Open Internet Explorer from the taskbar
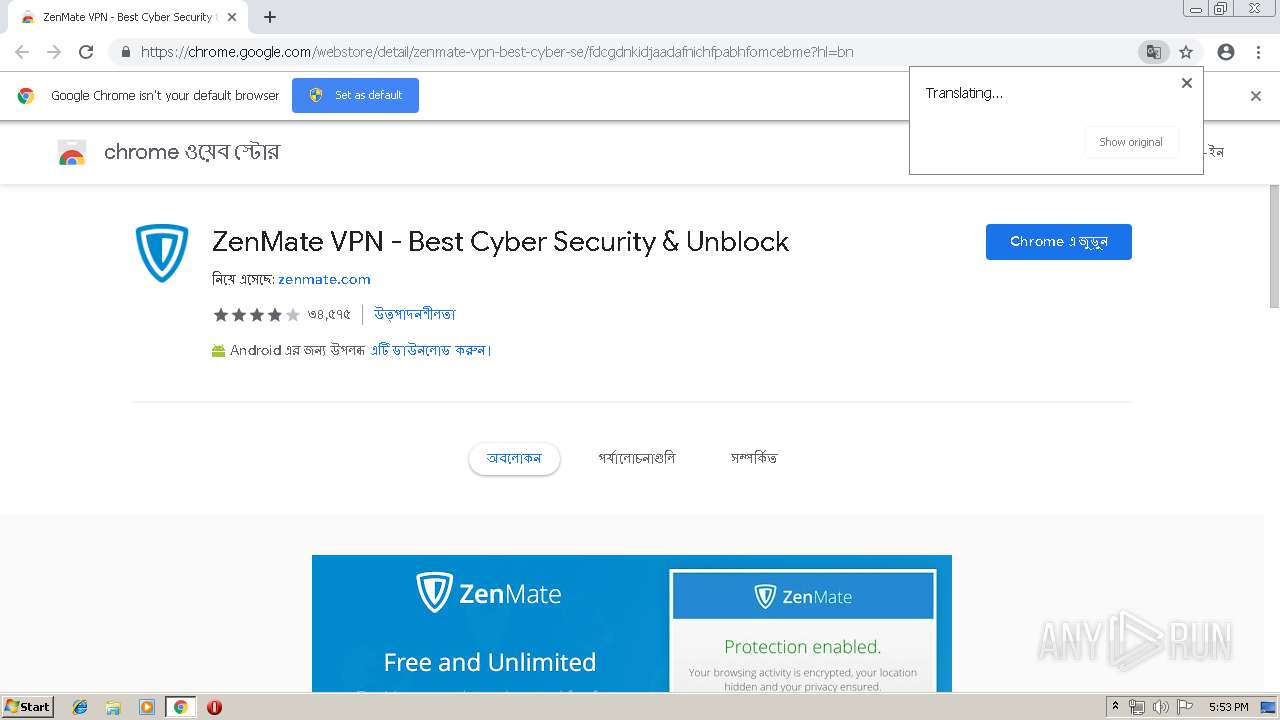1280x720 pixels. pyautogui.click(x=80, y=707)
